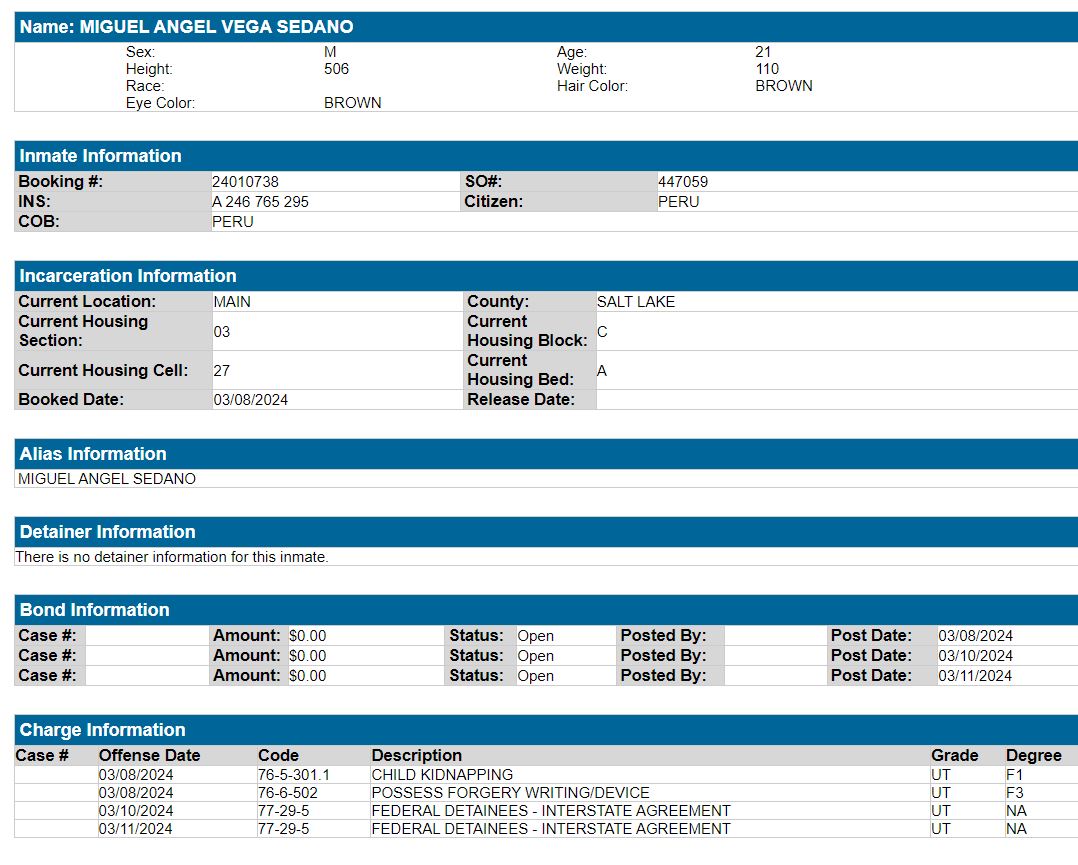Select bond Post Date 03/10/2024
The image size is (1078, 865).
tap(976, 655)
